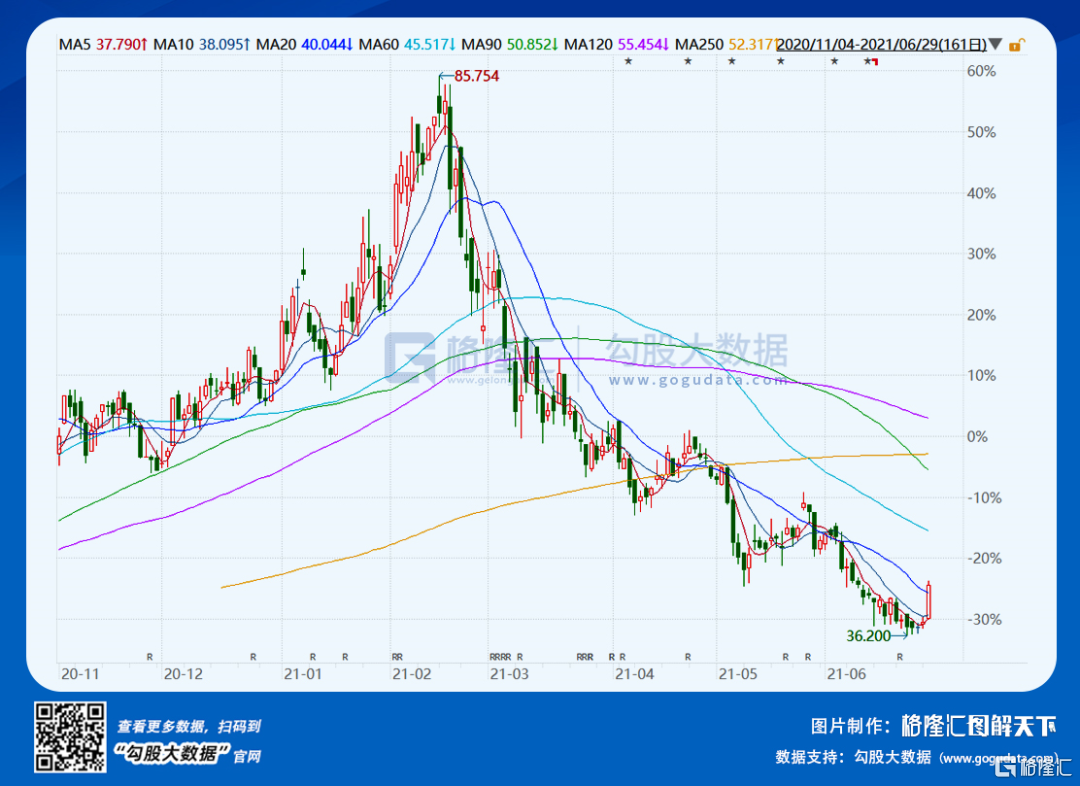Click the 36.200 low price label
1080x786 pixels.
[x=869, y=635]
